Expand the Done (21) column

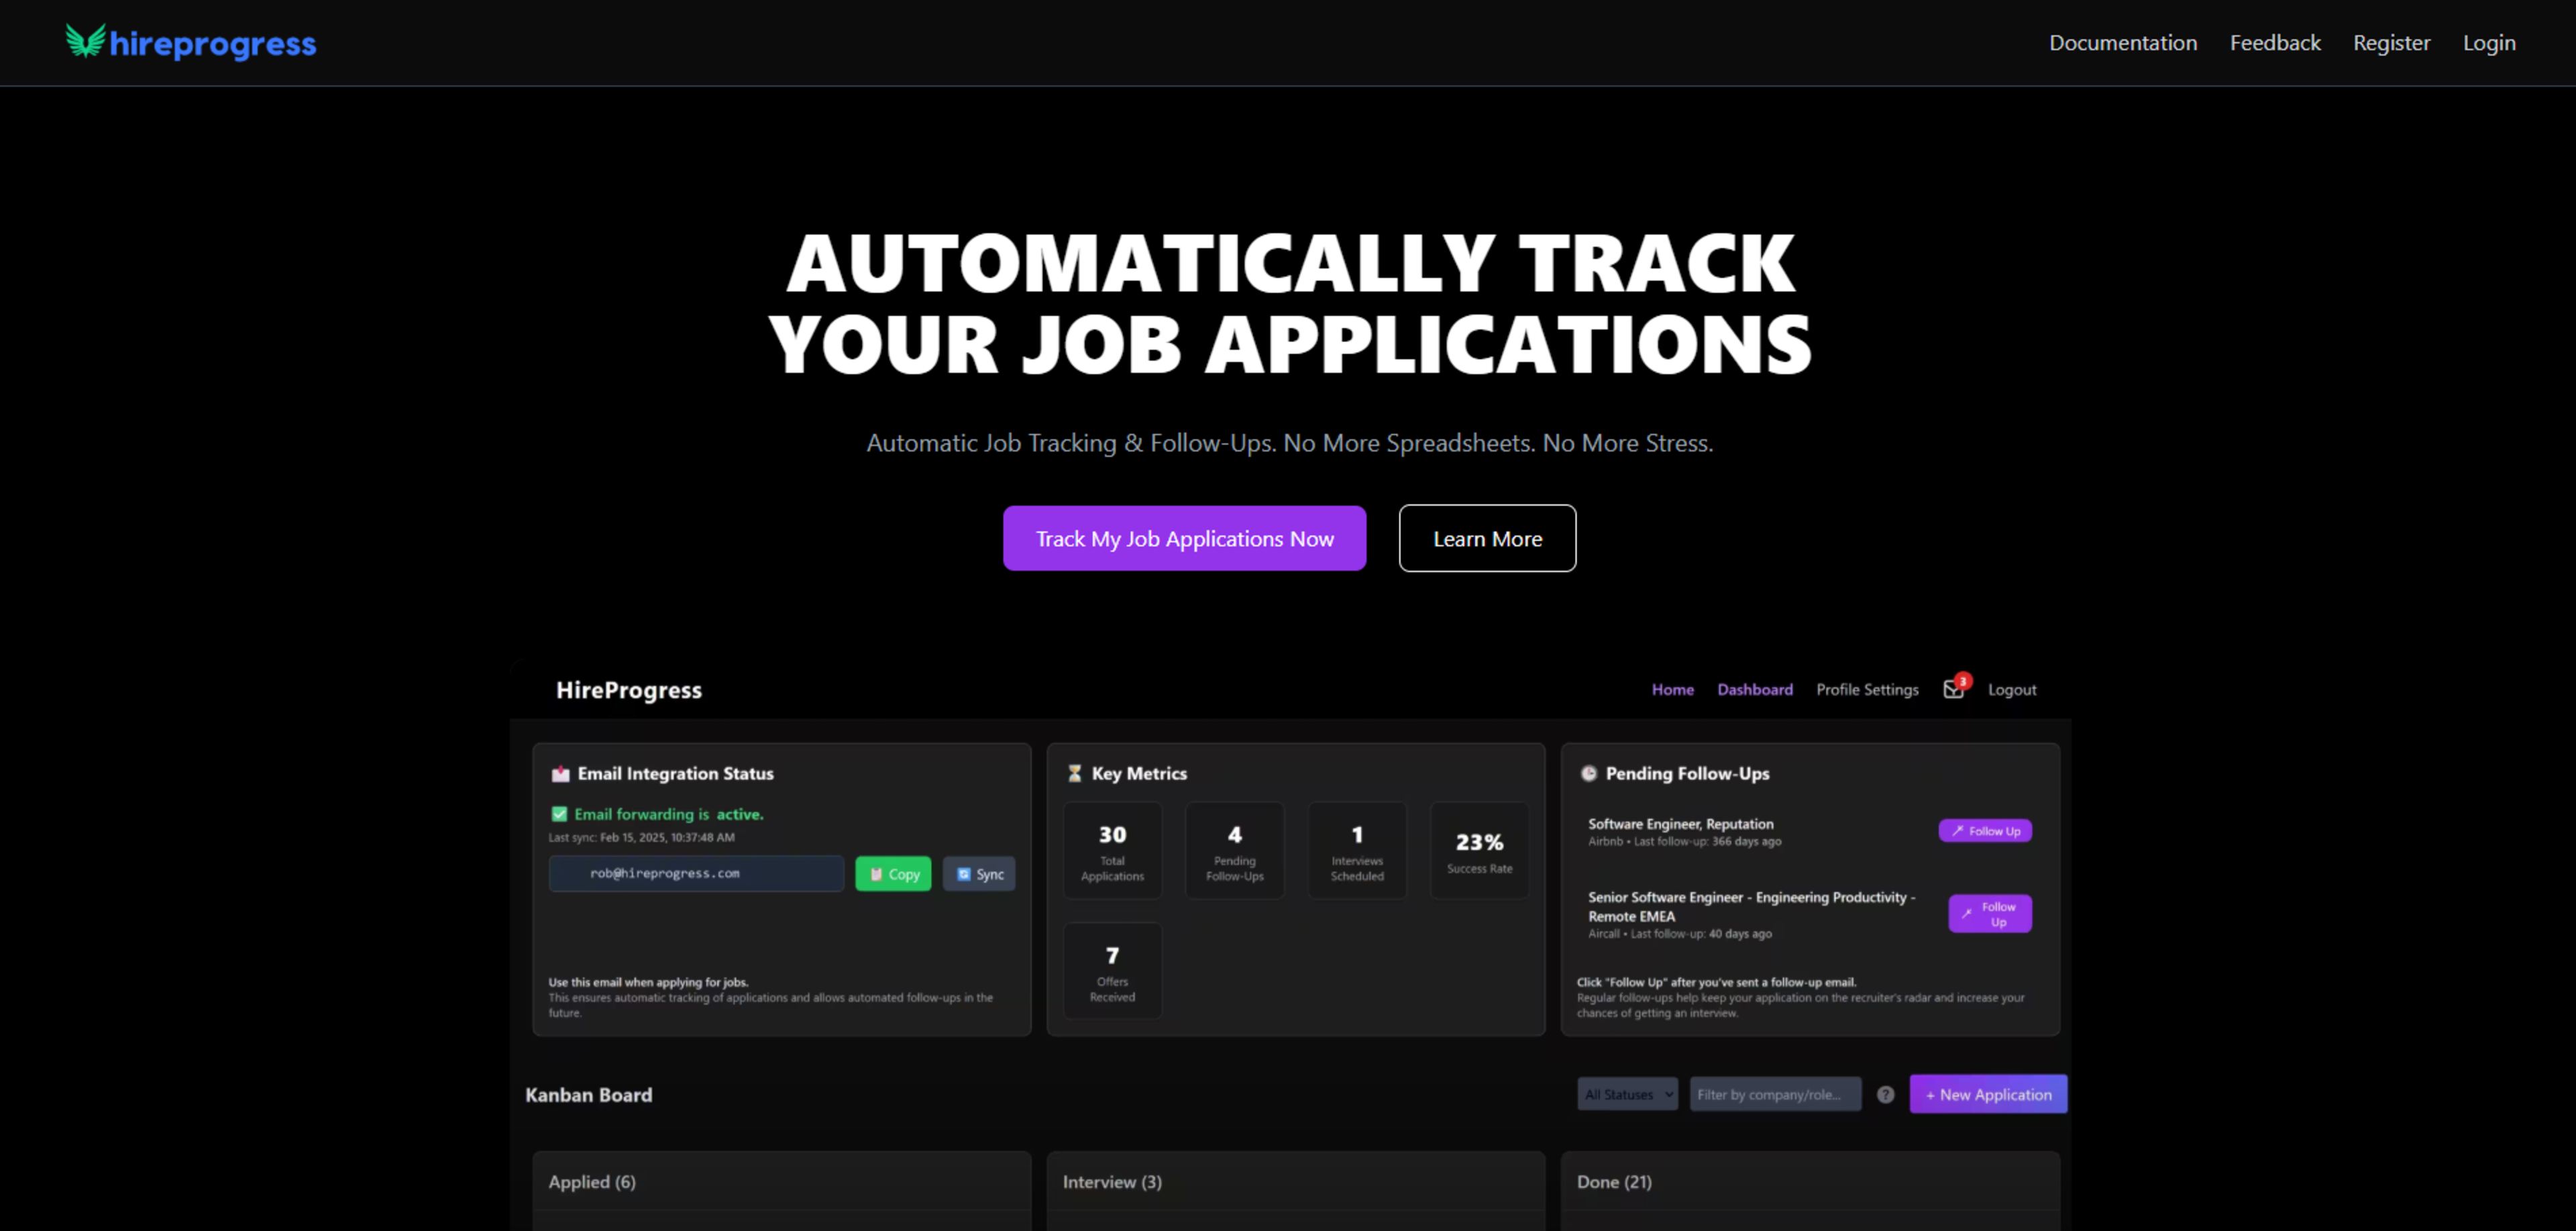(1614, 1181)
